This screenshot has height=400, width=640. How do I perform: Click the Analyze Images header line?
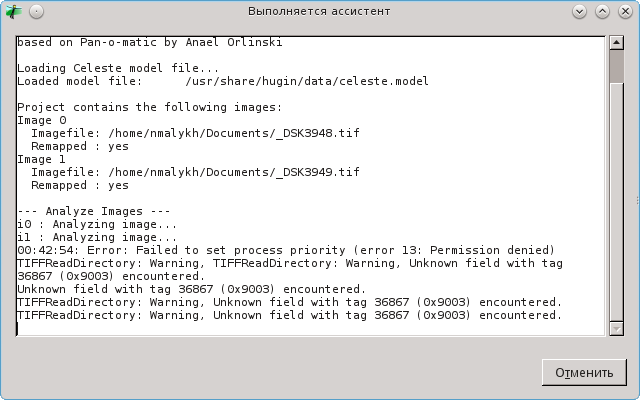coord(93,211)
